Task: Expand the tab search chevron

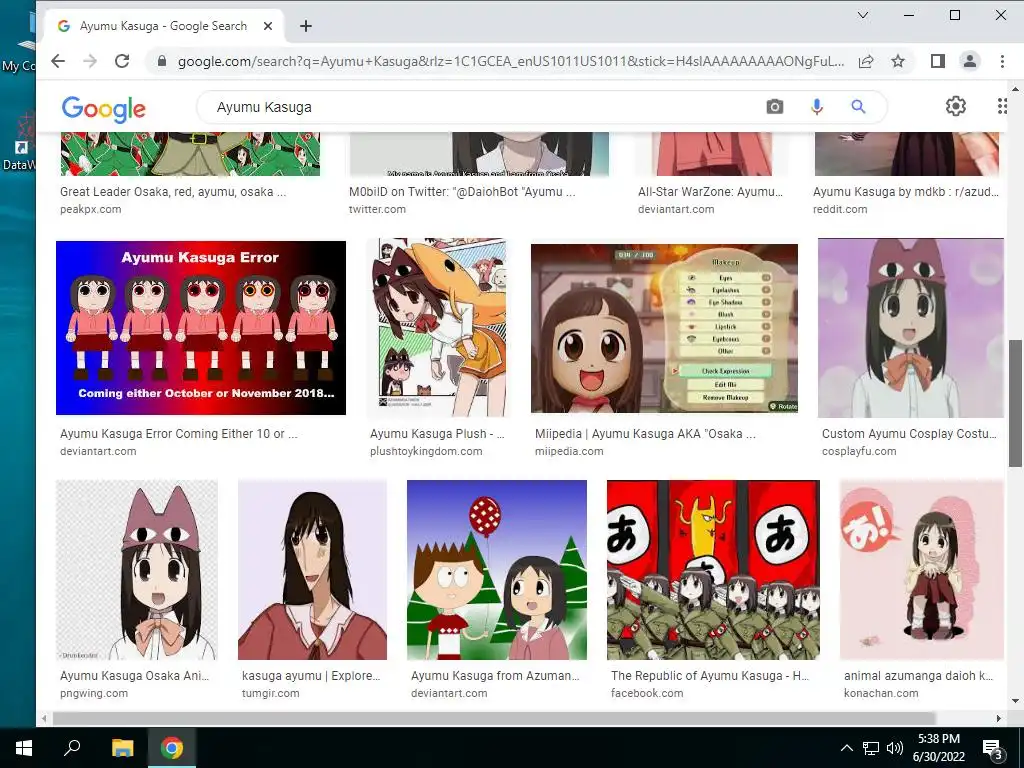Action: [x=863, y=15]
